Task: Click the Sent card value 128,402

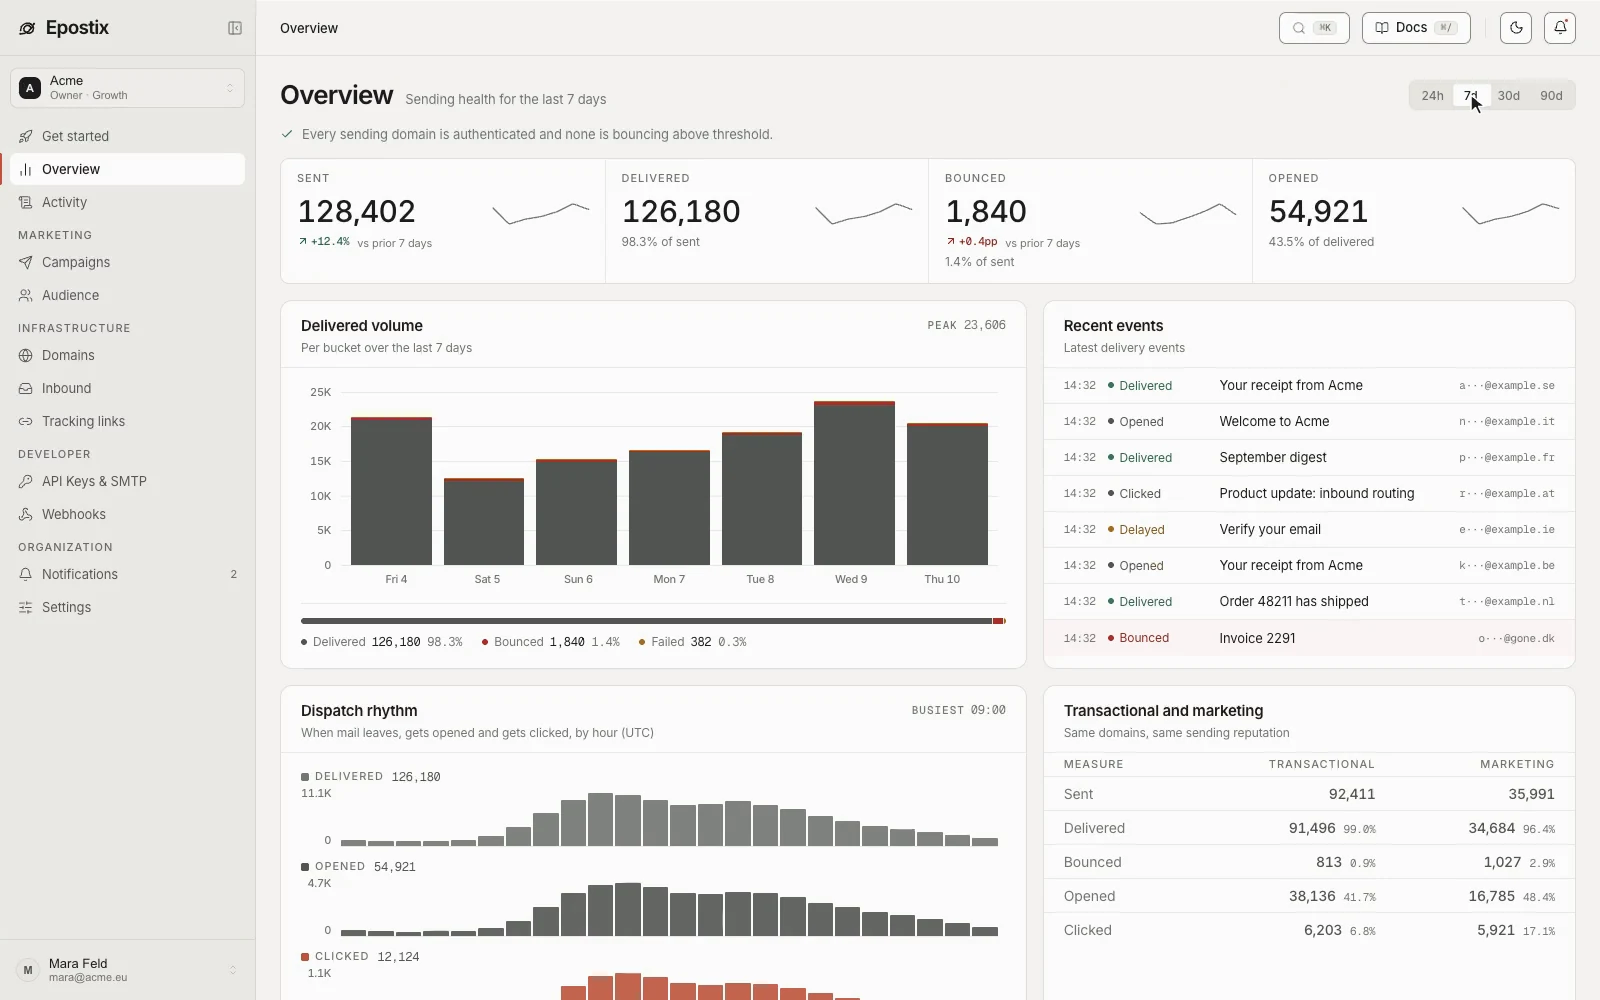Action: 356,212
